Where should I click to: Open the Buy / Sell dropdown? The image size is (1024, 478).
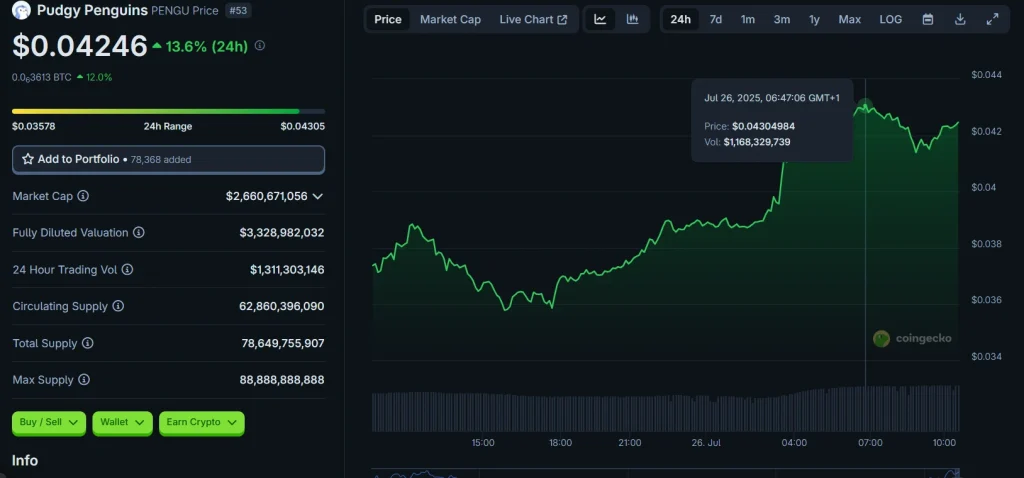tap(49, 422)
